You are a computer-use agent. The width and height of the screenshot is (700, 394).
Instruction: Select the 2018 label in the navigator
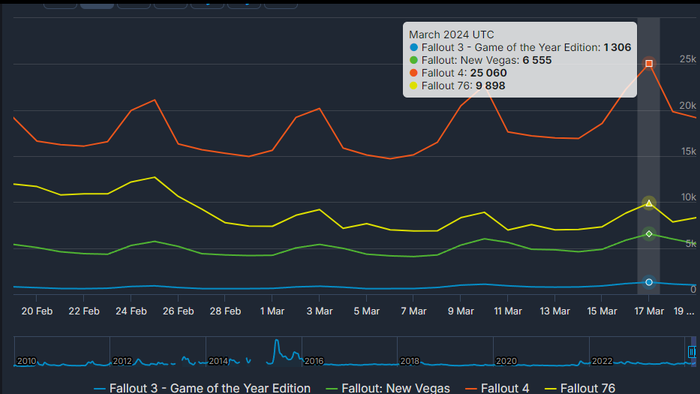(x=410, y=361)
